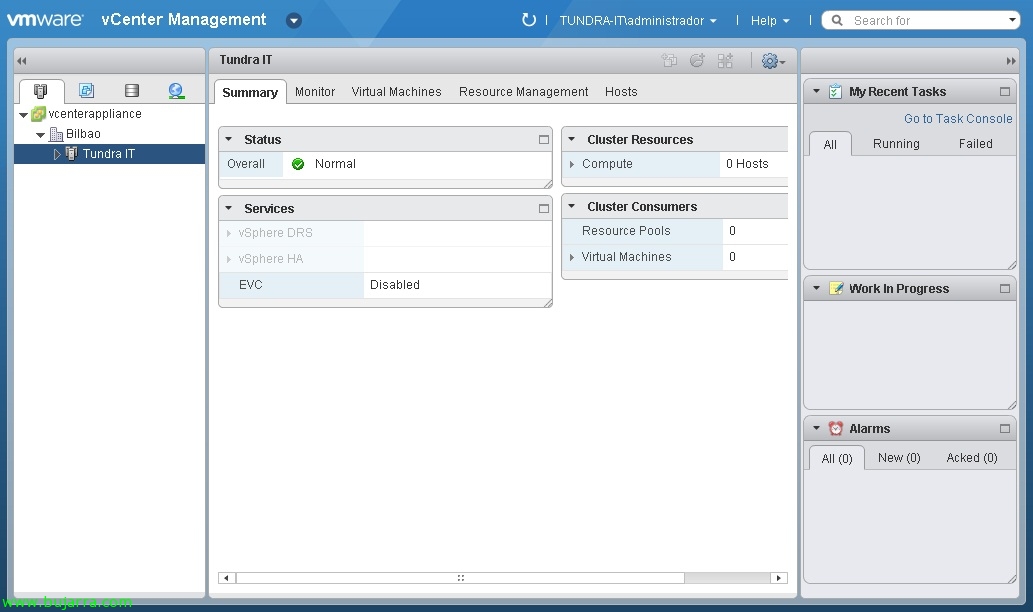Maximize the Alarms panel
Viewport: 1033px width, 612px height.
tap(1005, 429)
